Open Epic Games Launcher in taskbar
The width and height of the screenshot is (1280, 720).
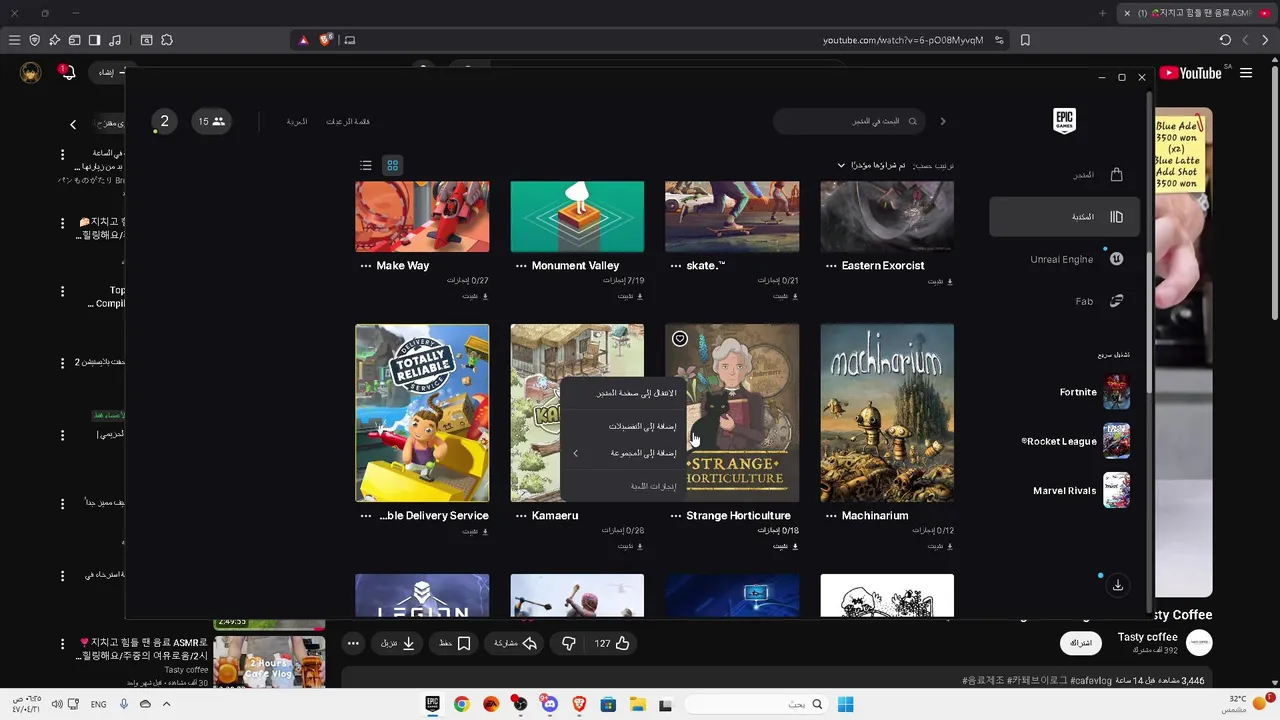tap(433, 704)
